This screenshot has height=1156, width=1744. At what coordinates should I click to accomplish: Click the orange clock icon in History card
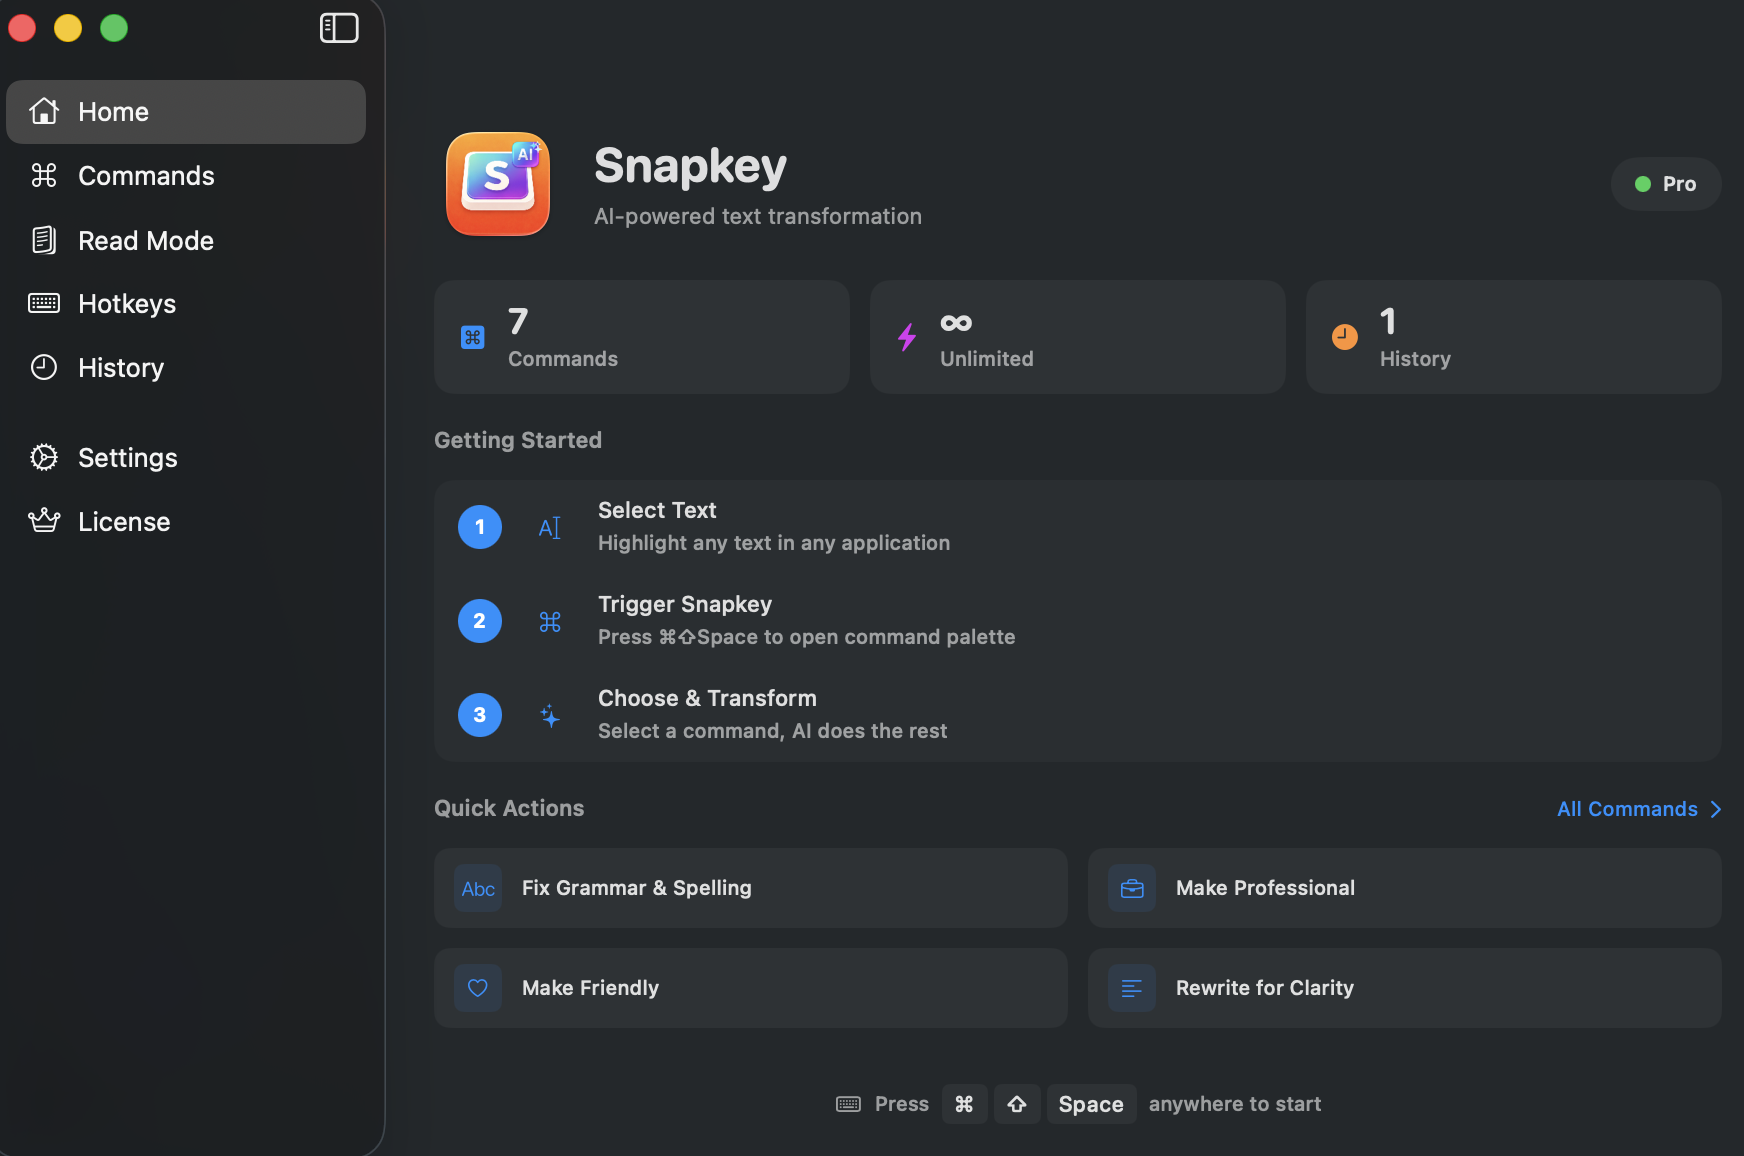(x=1345, y=337)
